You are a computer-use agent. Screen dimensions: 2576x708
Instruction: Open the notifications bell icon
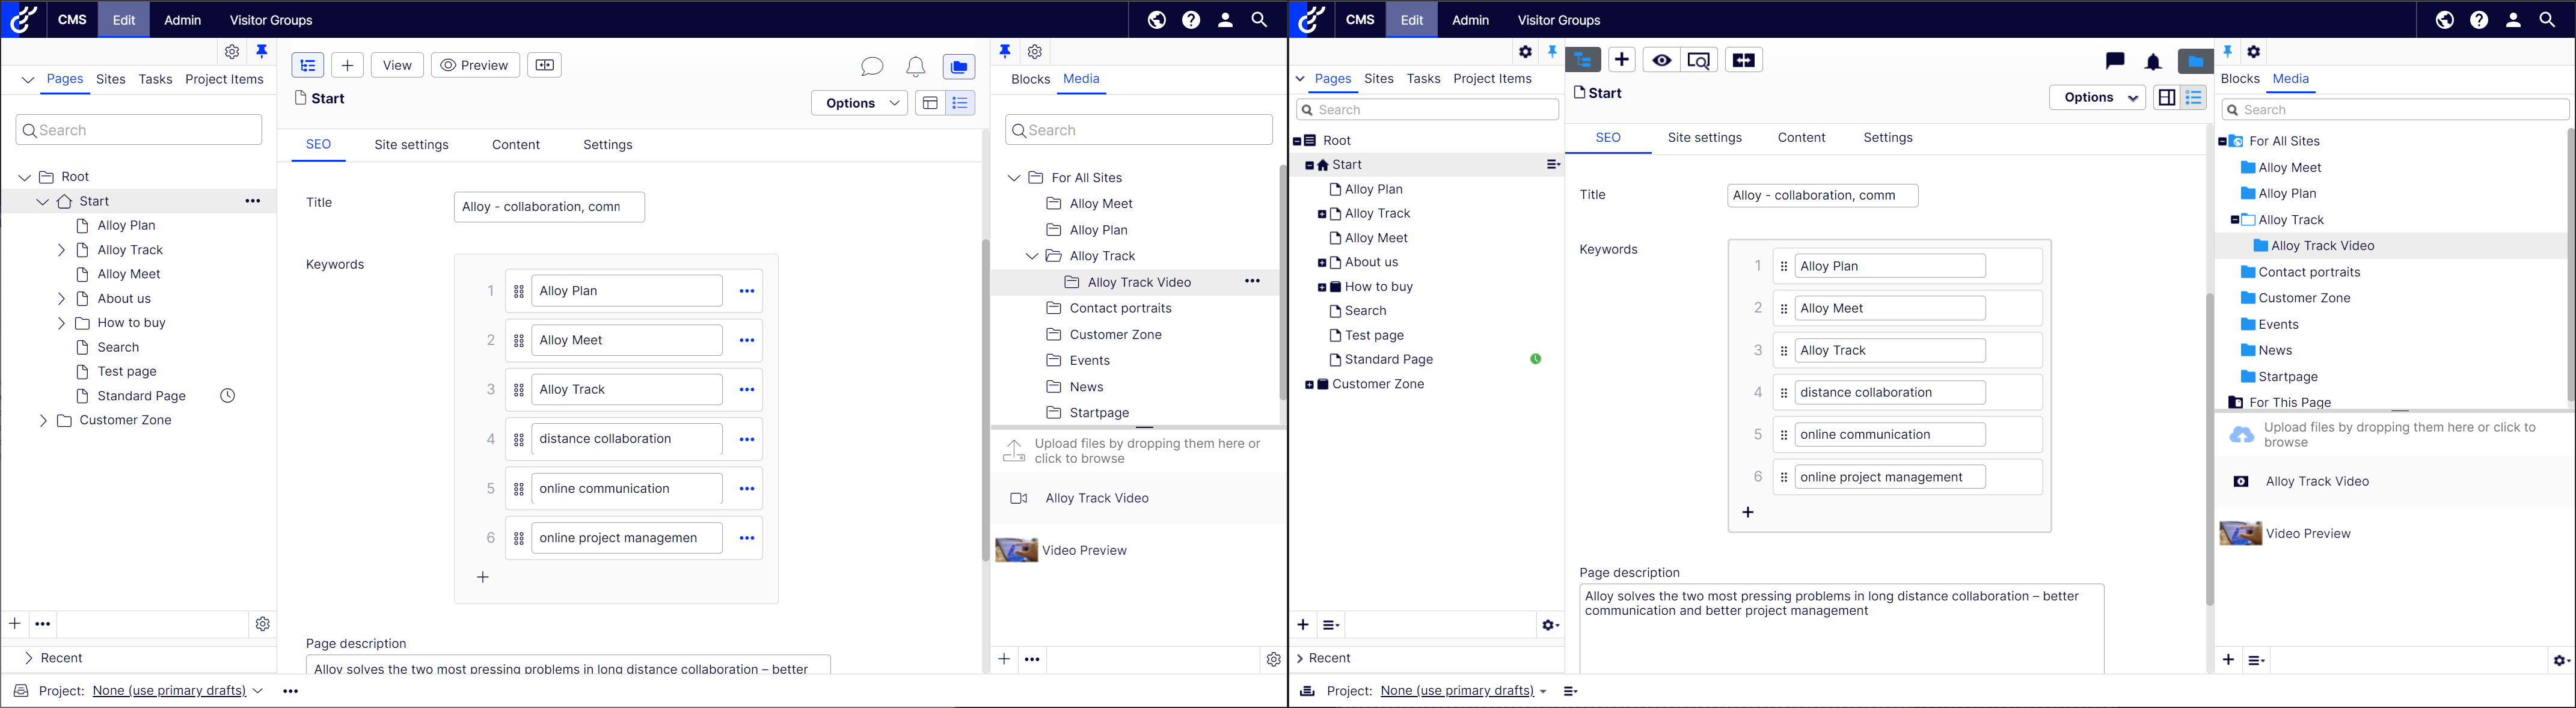[x=915, y=67]
